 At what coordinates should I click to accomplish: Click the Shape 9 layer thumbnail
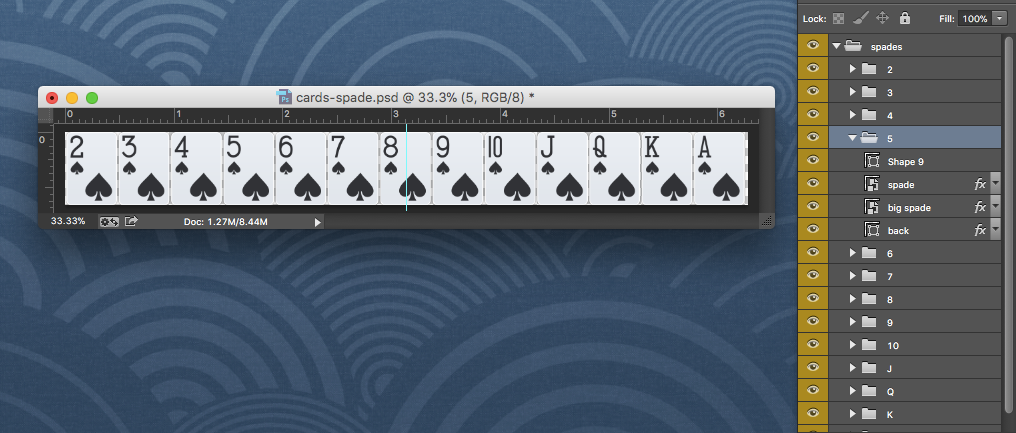coord(872,161)
